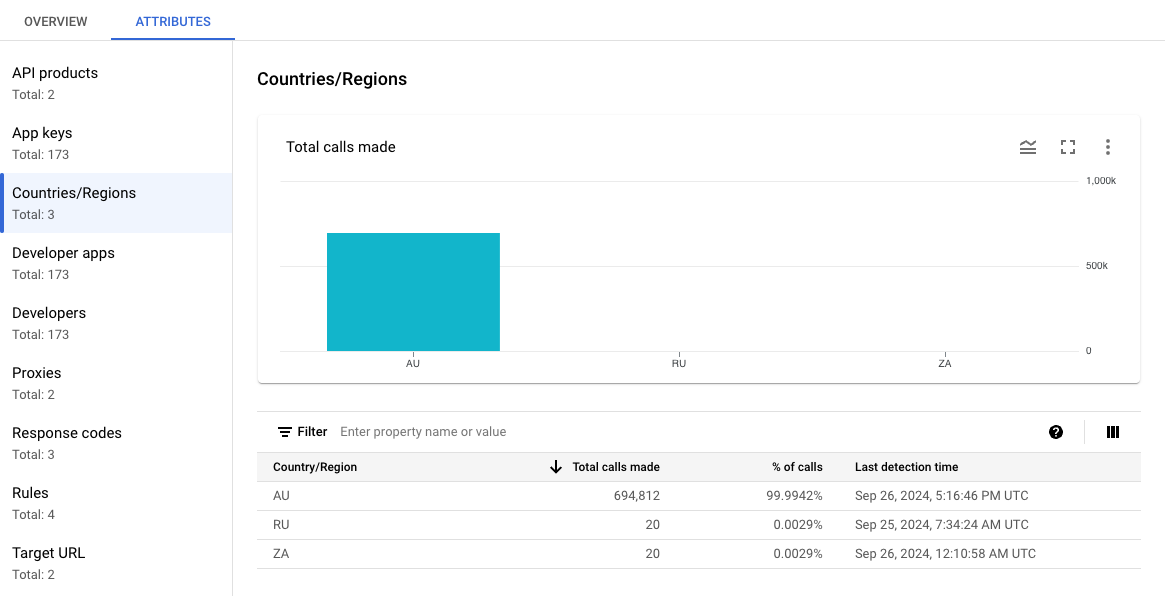Click the 694,812 total calls value

tap(635, 496)
